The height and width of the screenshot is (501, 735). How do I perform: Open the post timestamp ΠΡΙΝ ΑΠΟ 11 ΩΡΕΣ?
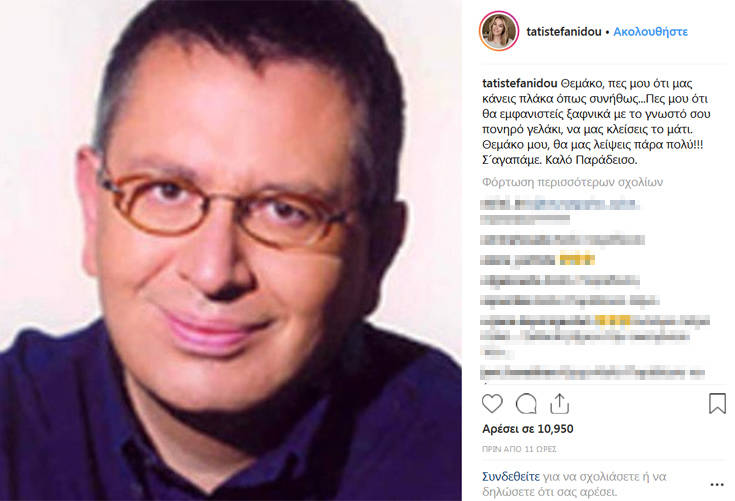519,449
